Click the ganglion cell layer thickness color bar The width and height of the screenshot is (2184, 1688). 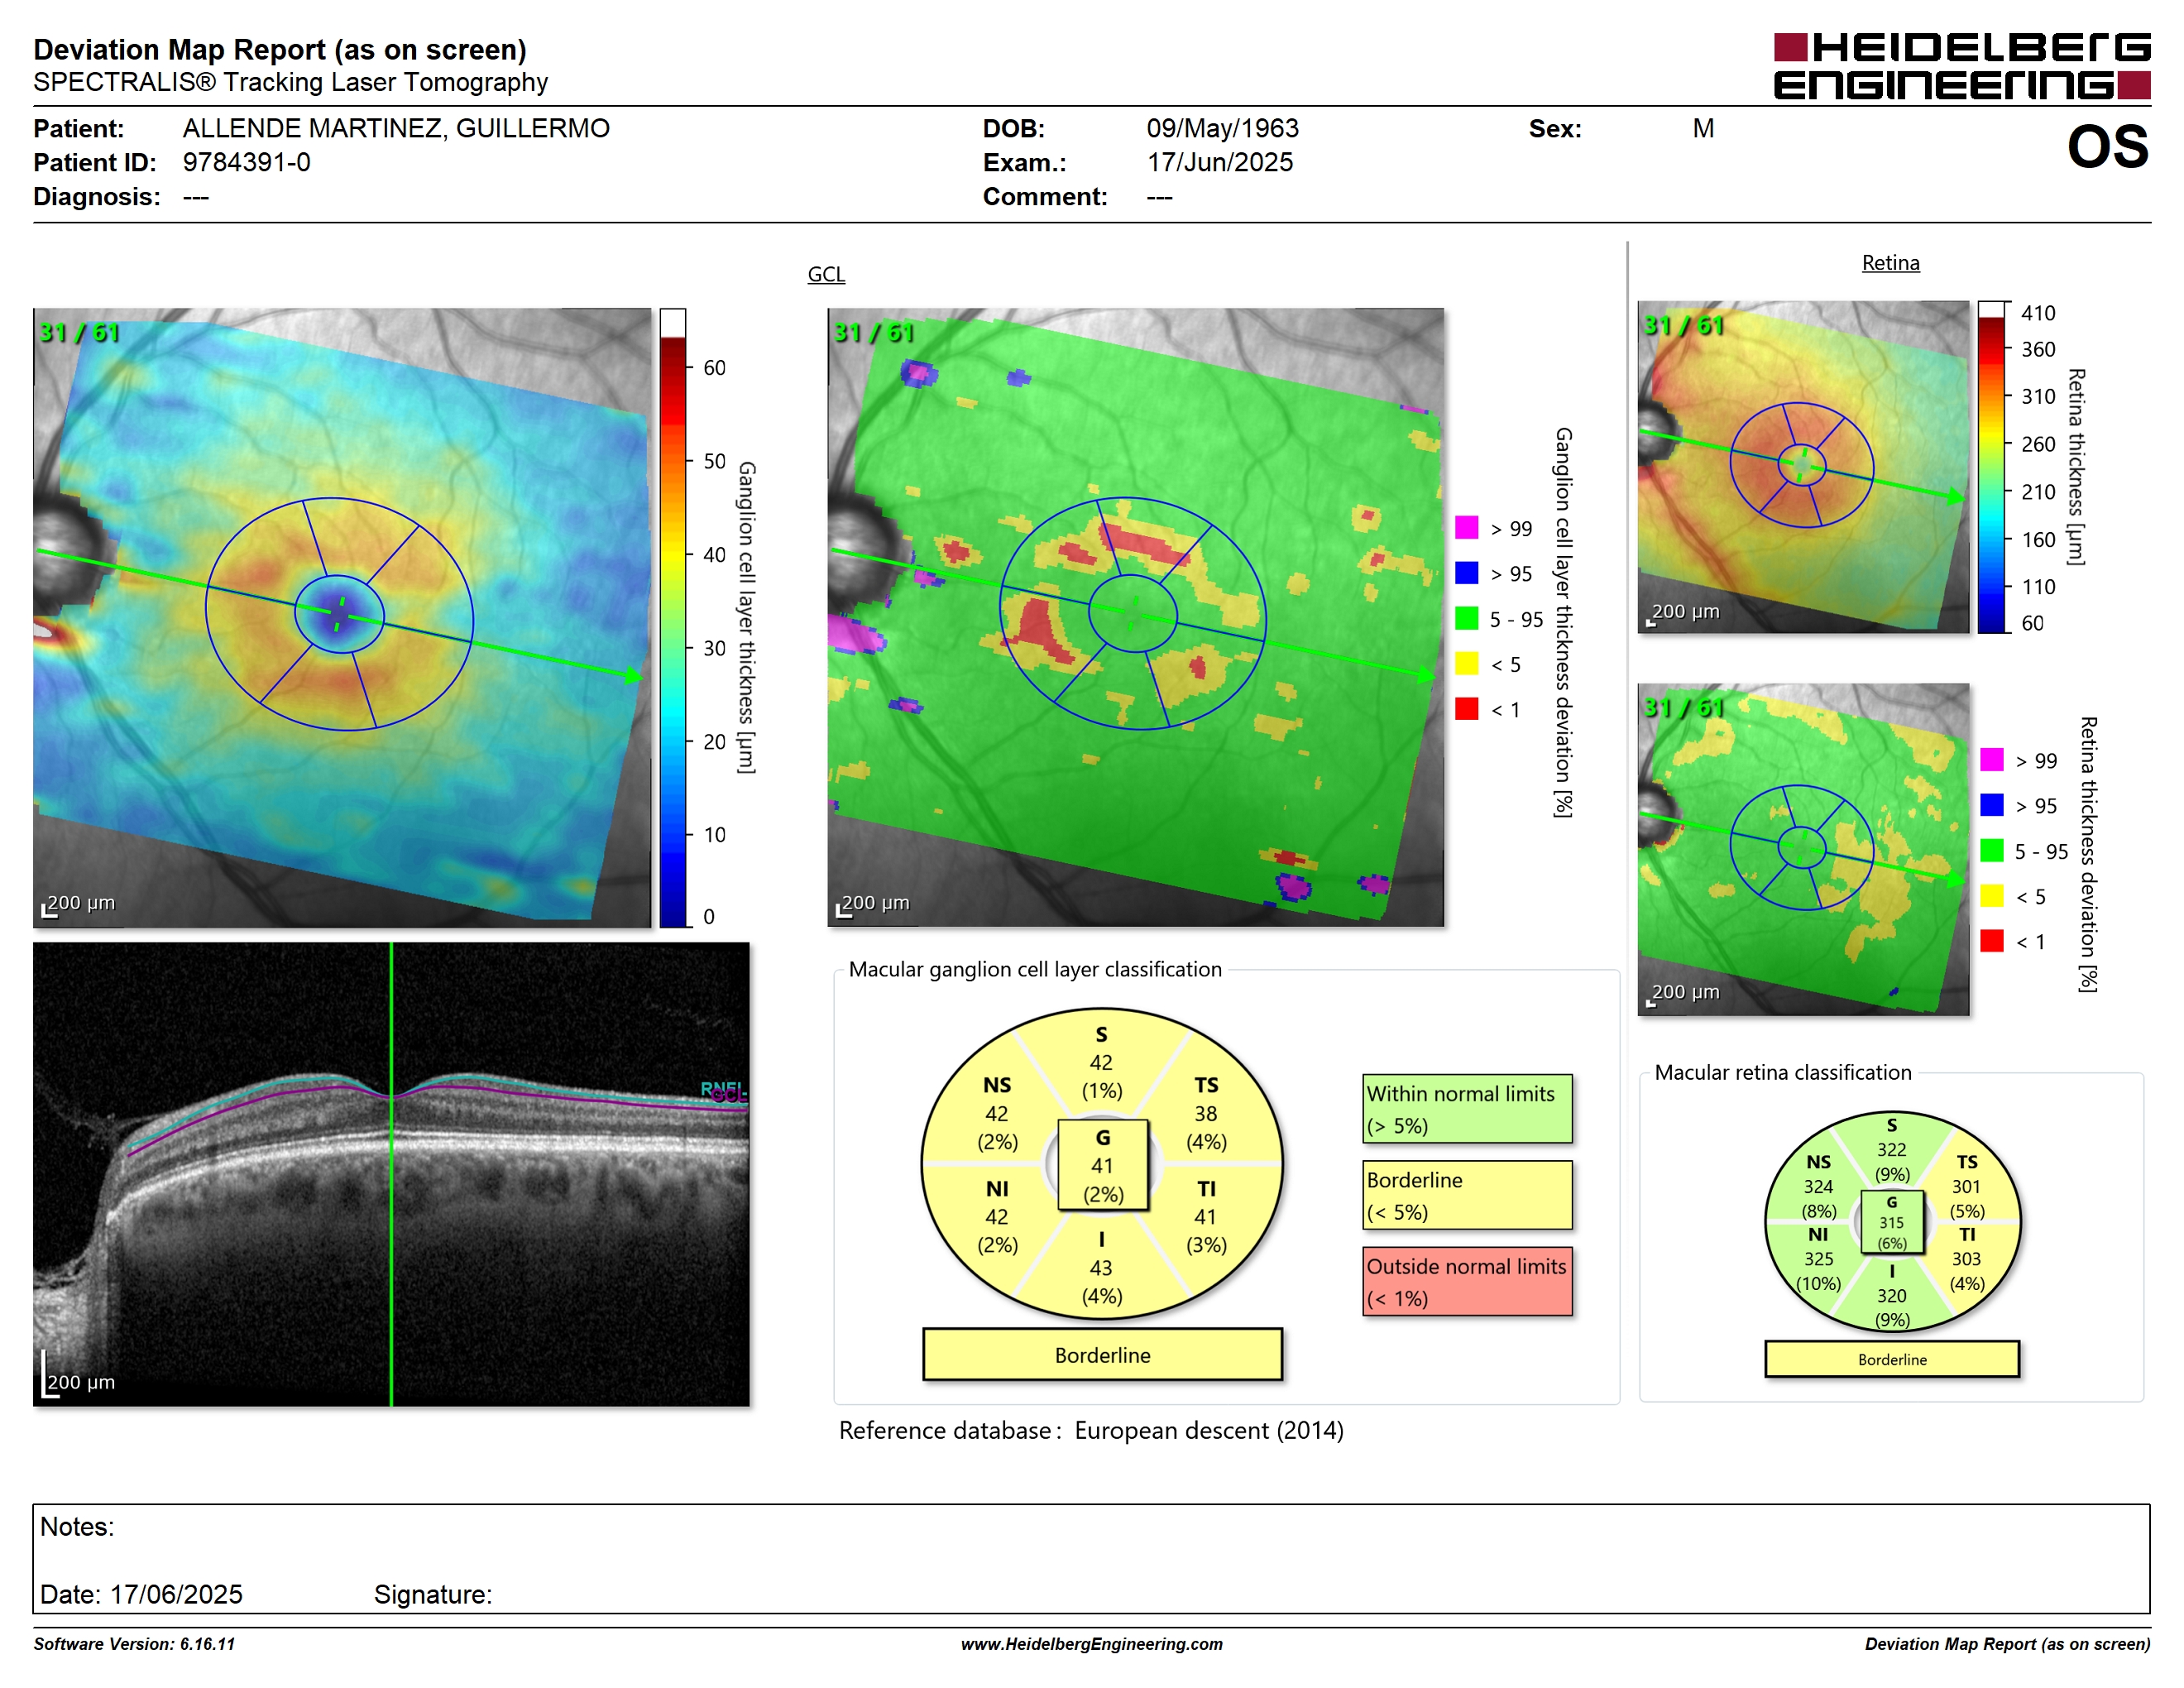[x=672, y=618]
